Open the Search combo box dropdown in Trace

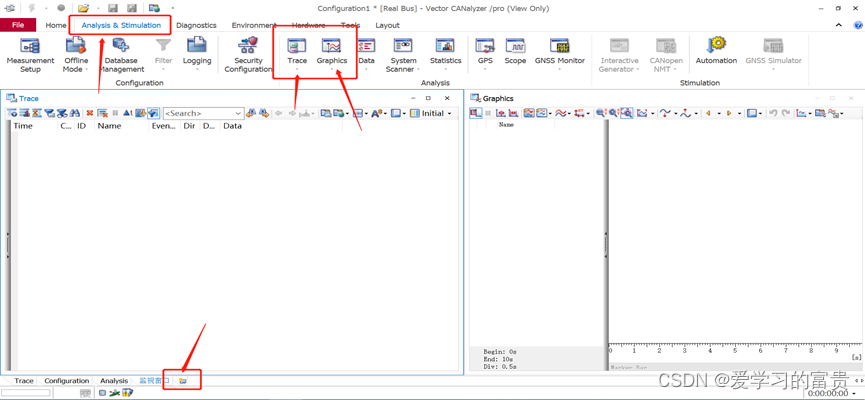tap(239, 113)
